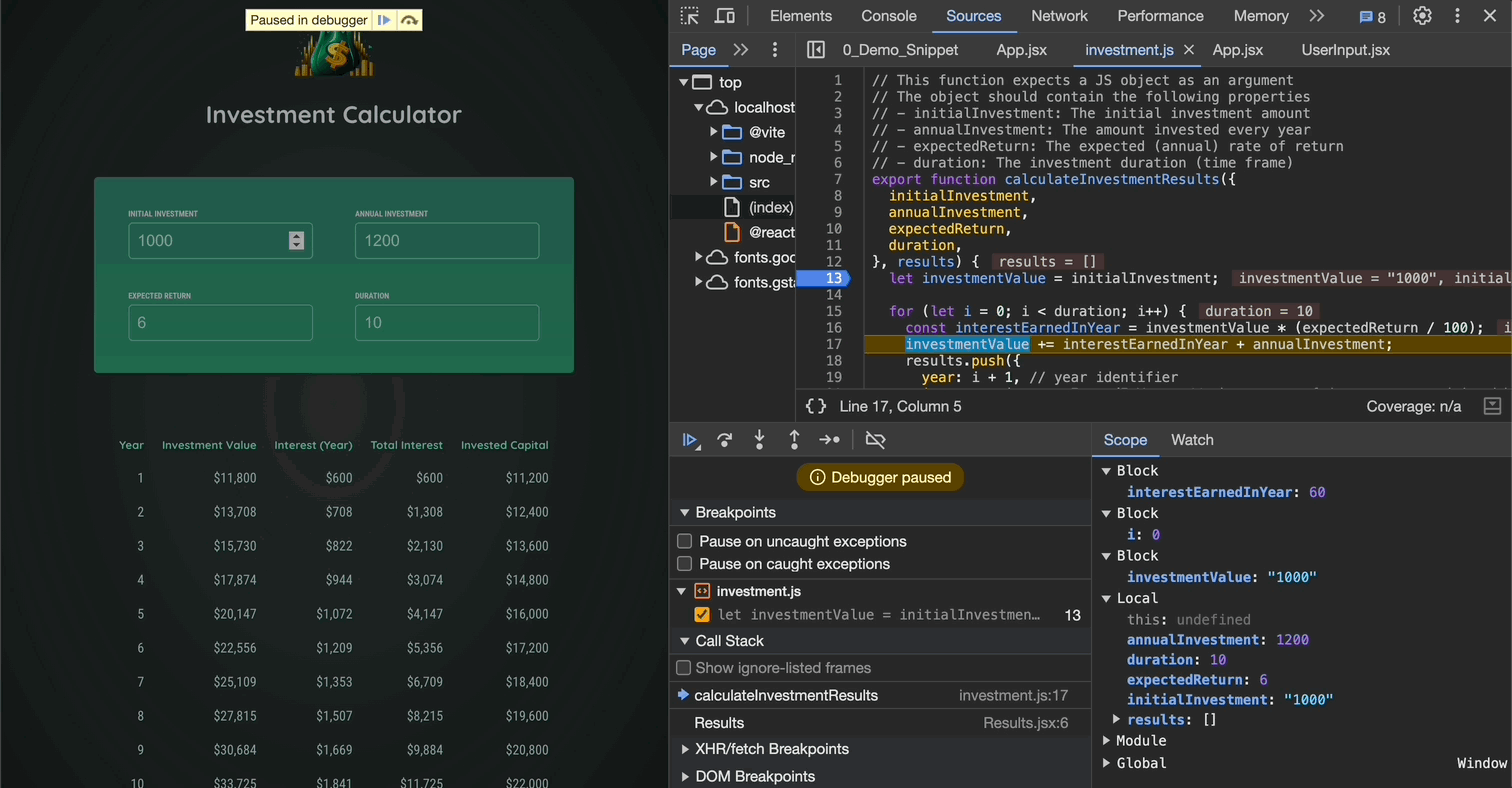
Task: Select calculateInvestmentResults call stack frame
Action: click(880, 696)
